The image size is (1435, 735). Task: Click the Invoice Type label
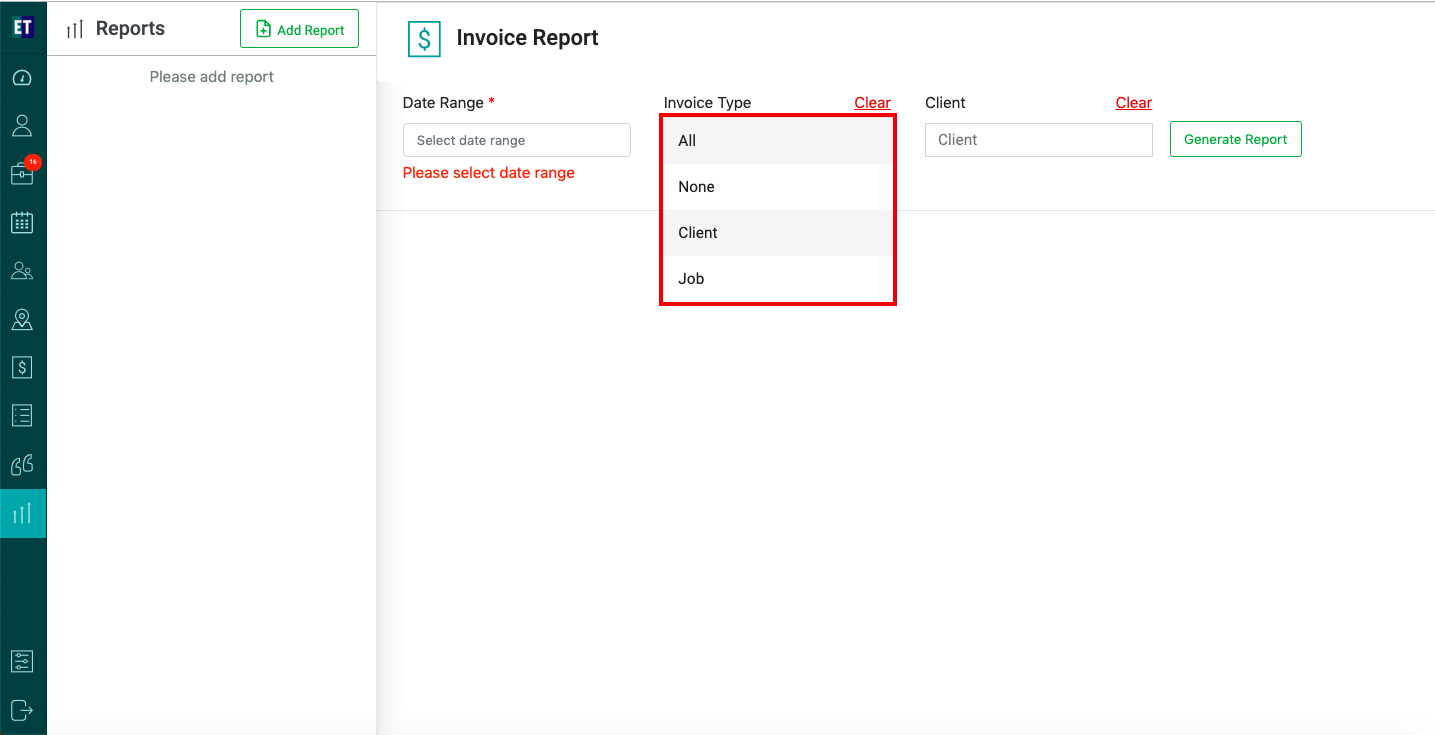(707, 103)
